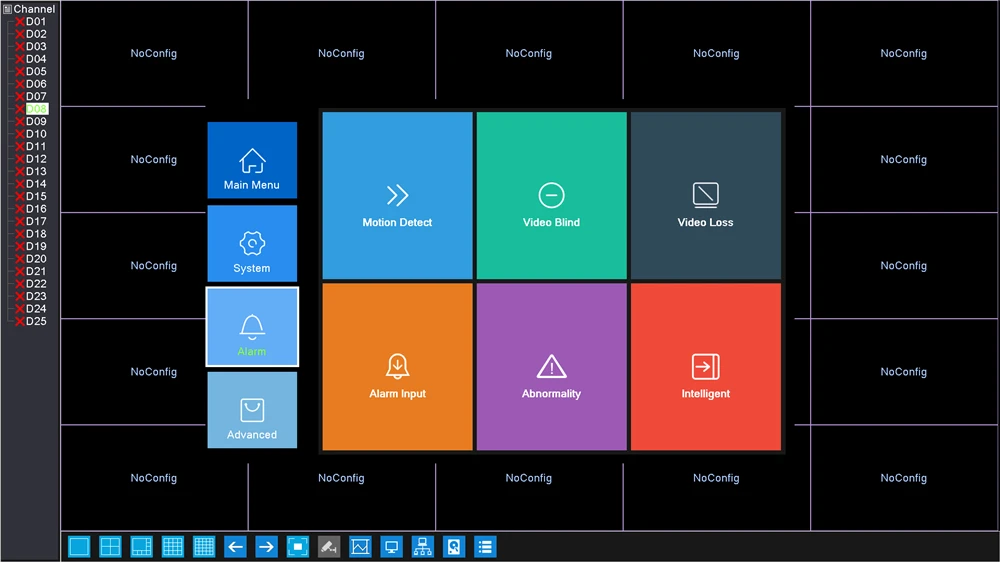Select channel D11 in tree
1000x562 pixels.
[x=36, y=146]
